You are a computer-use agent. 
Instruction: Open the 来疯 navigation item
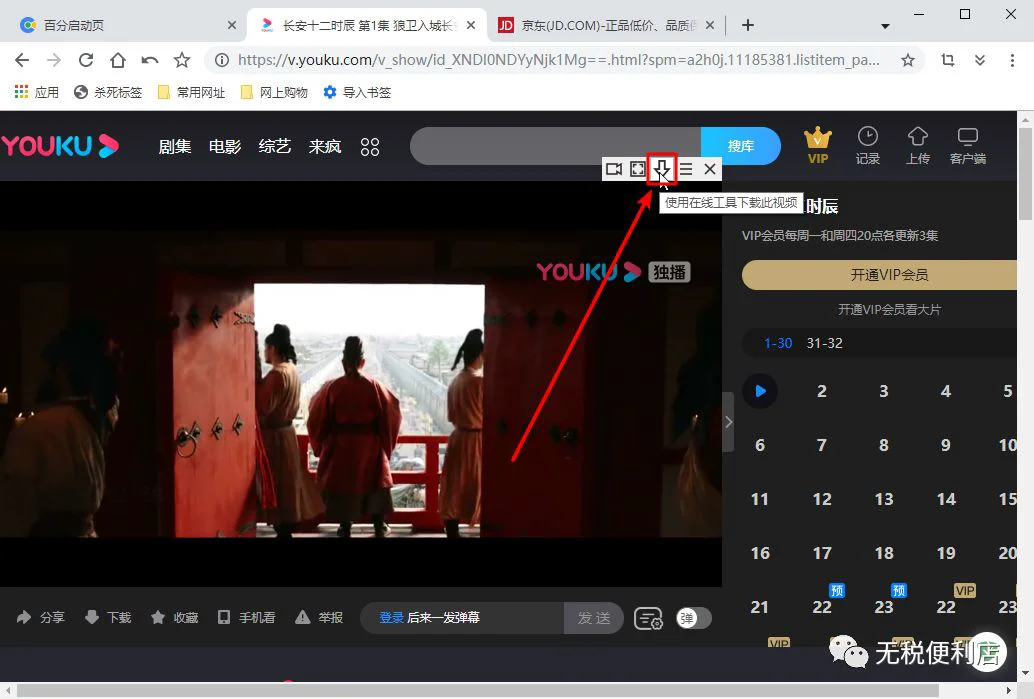[x=325, y=146]
